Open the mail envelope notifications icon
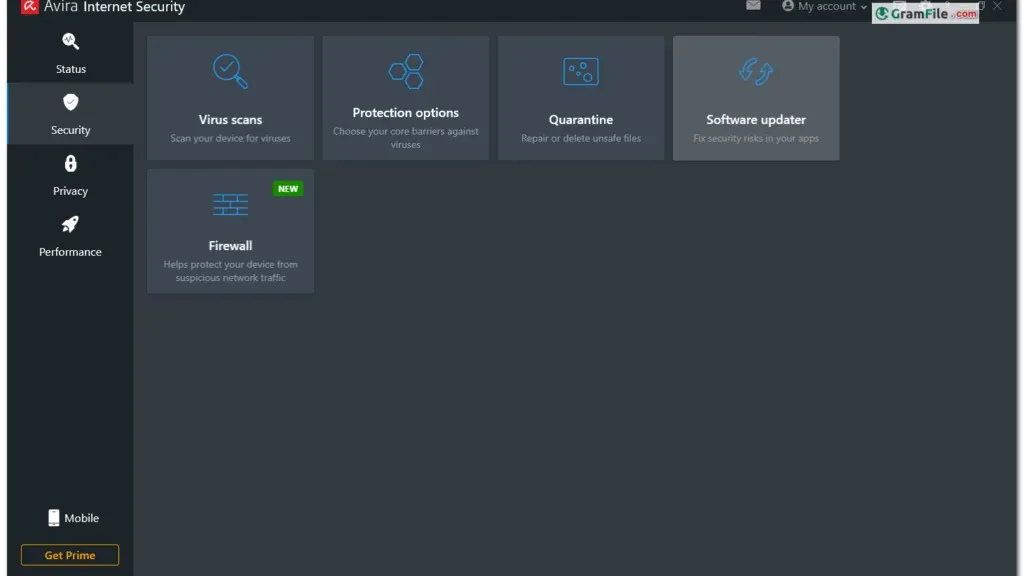Screen dimensions: 1024x576 [x=753, y=5]
